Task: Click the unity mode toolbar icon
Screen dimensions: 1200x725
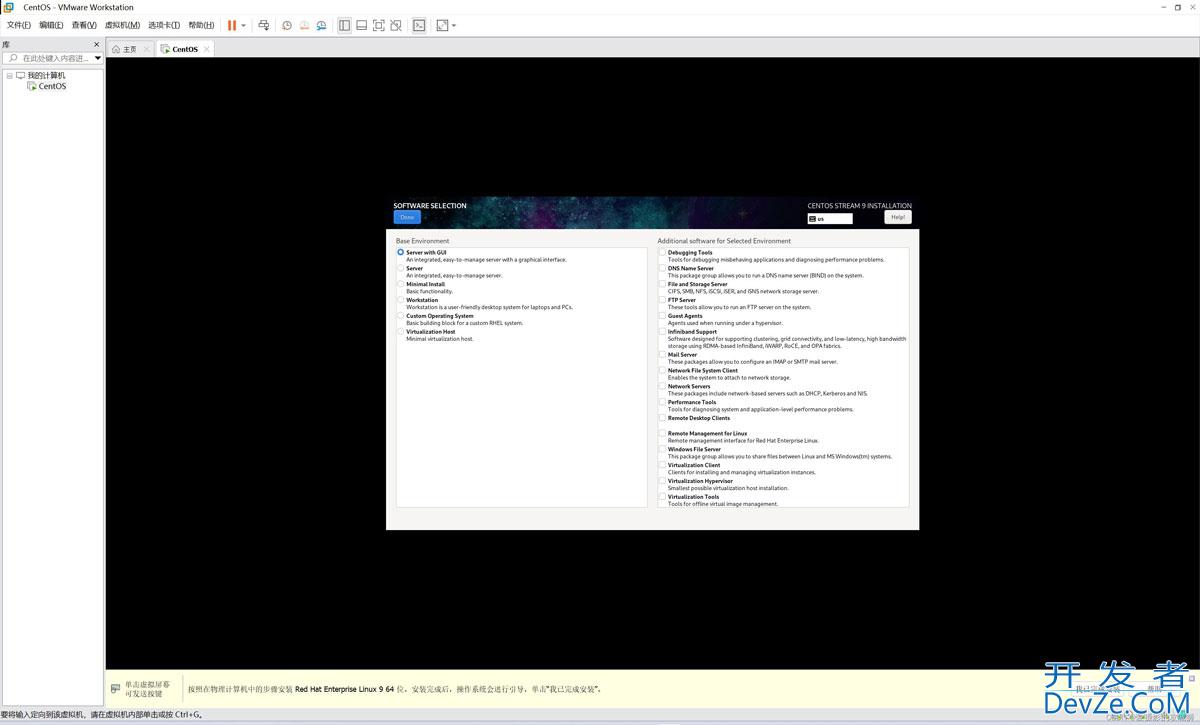Action: click(396, 25)
